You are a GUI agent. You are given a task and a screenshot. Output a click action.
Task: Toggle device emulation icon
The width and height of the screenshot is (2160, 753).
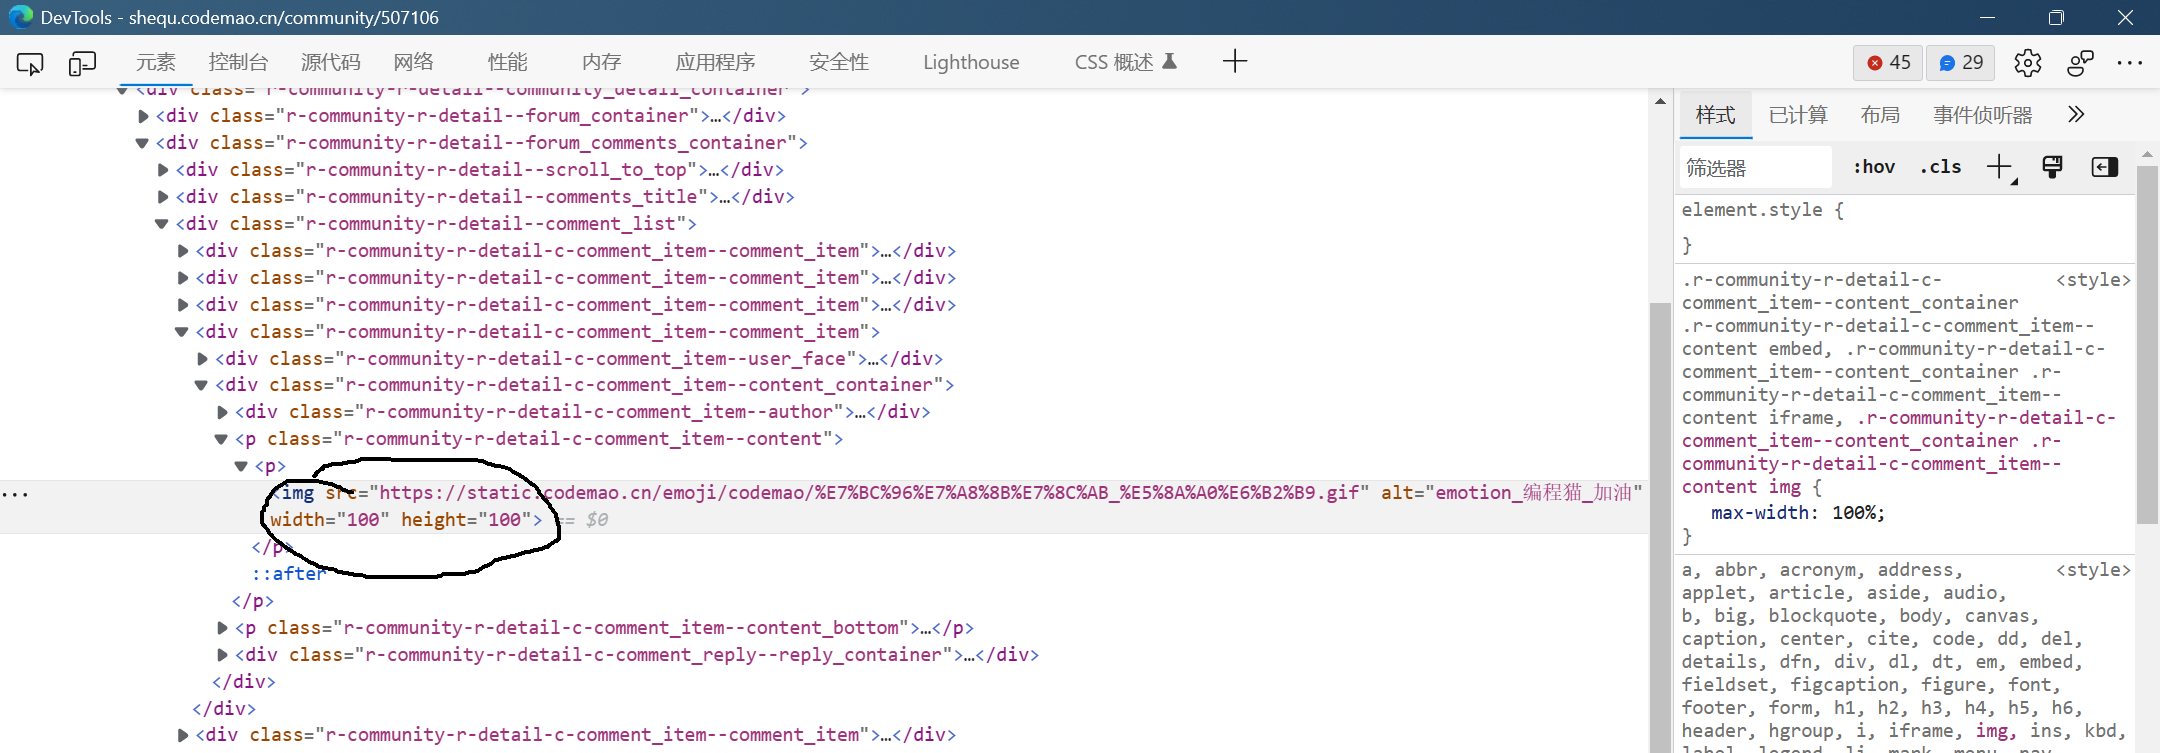pyautogui.click(x=82, y=63)
